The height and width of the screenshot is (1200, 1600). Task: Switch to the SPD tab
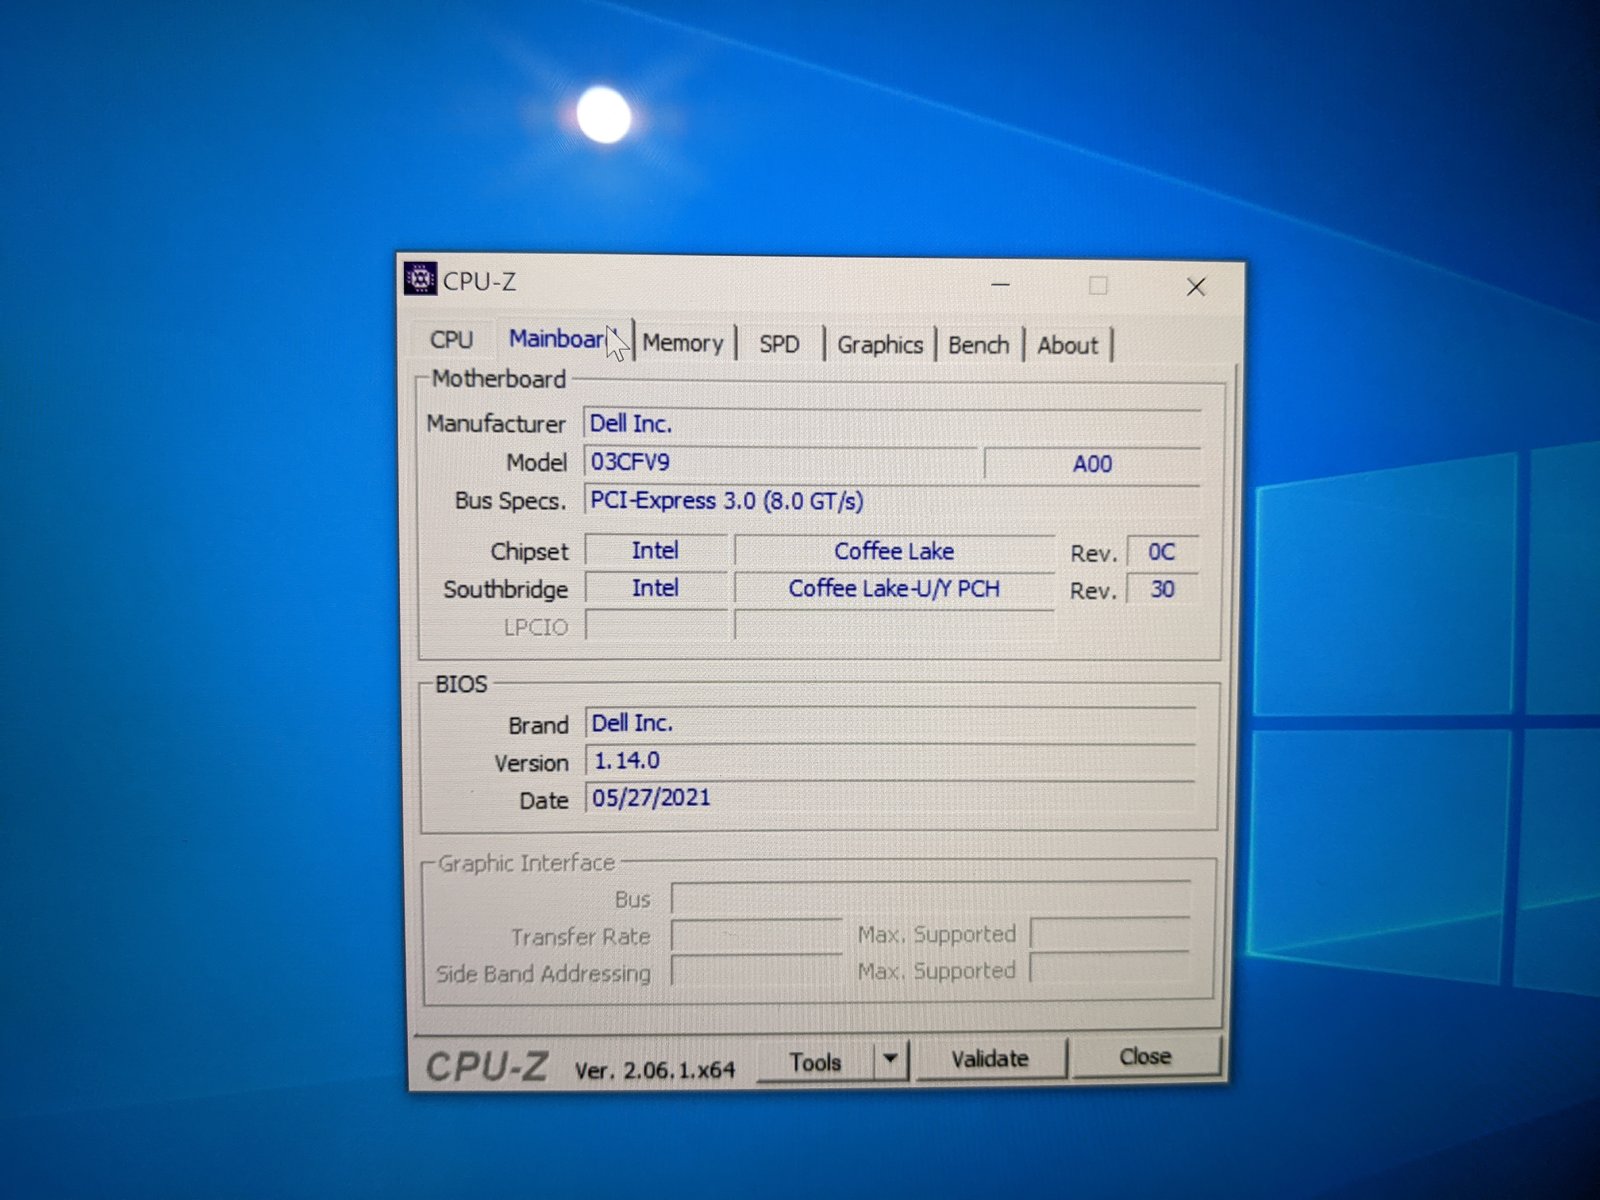779,344
